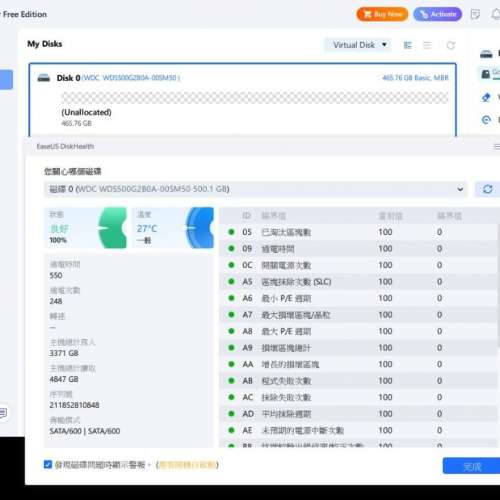
Task: Click the green status dot of row AD
Action: click(231, 414)
